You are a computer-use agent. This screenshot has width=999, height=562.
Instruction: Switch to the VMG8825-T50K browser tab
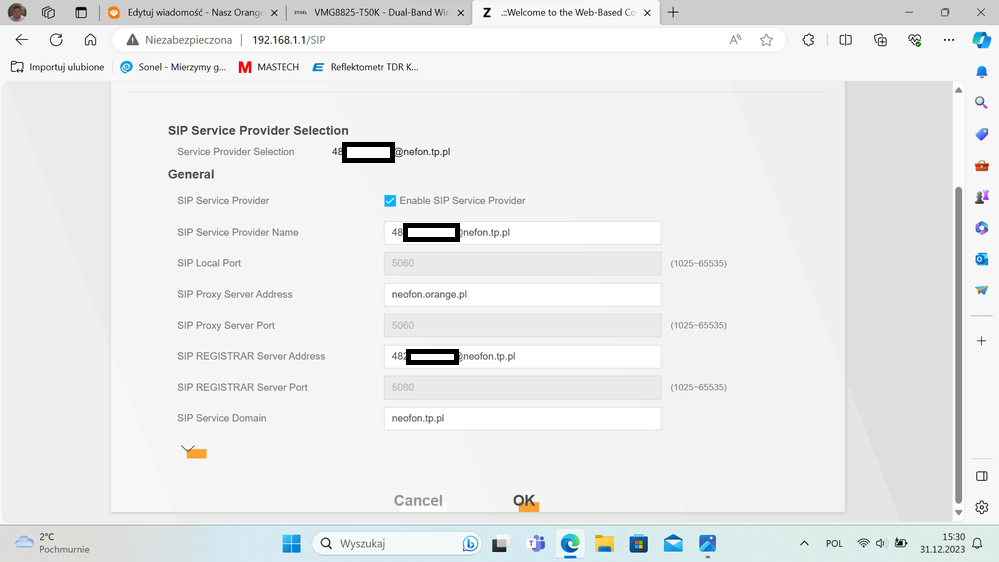[x=378, y=13]
